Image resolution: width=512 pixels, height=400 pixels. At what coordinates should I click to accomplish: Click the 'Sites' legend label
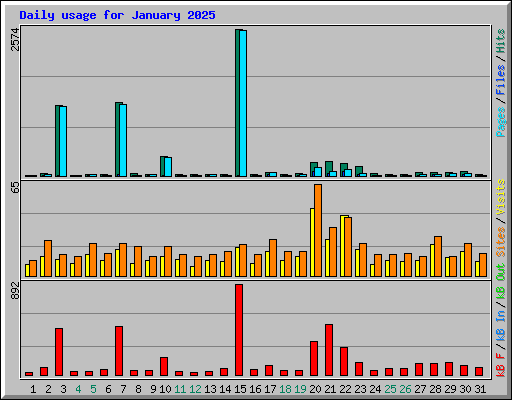(501, 242)
